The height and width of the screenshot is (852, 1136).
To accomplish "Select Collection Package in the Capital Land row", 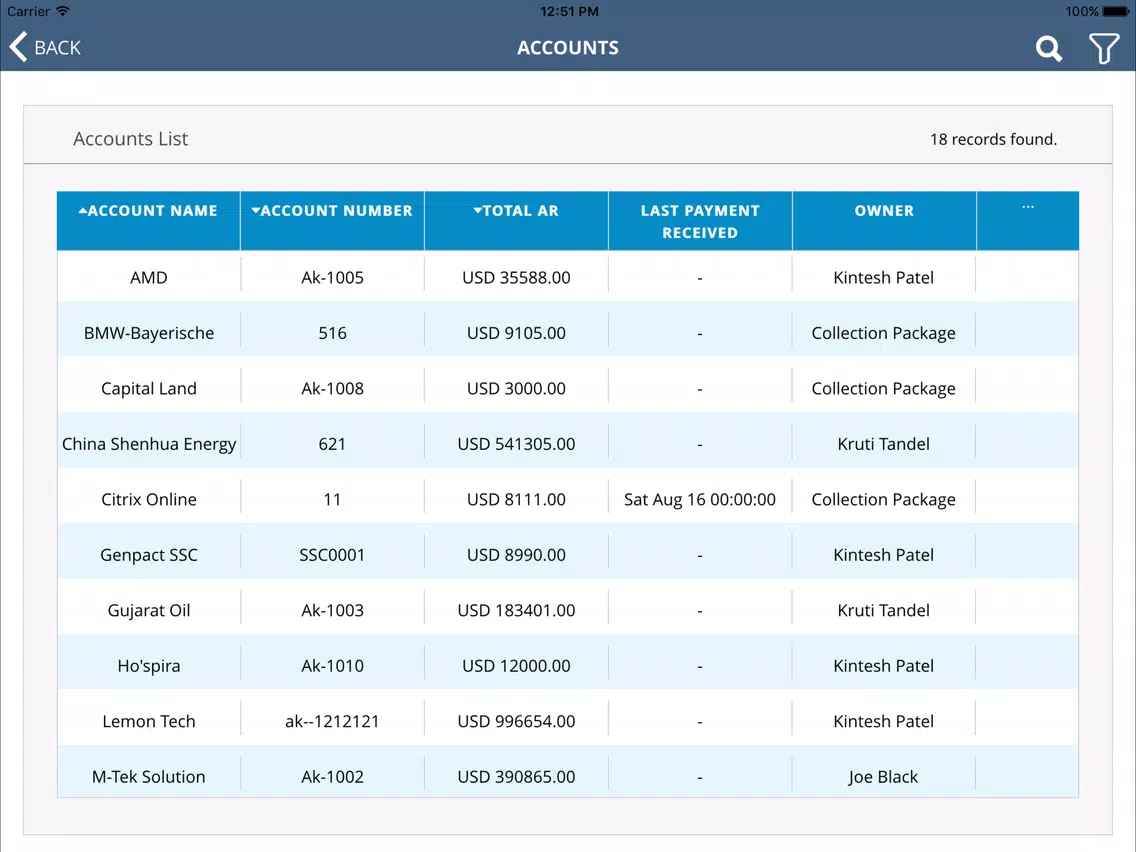I will coord(883,389).
